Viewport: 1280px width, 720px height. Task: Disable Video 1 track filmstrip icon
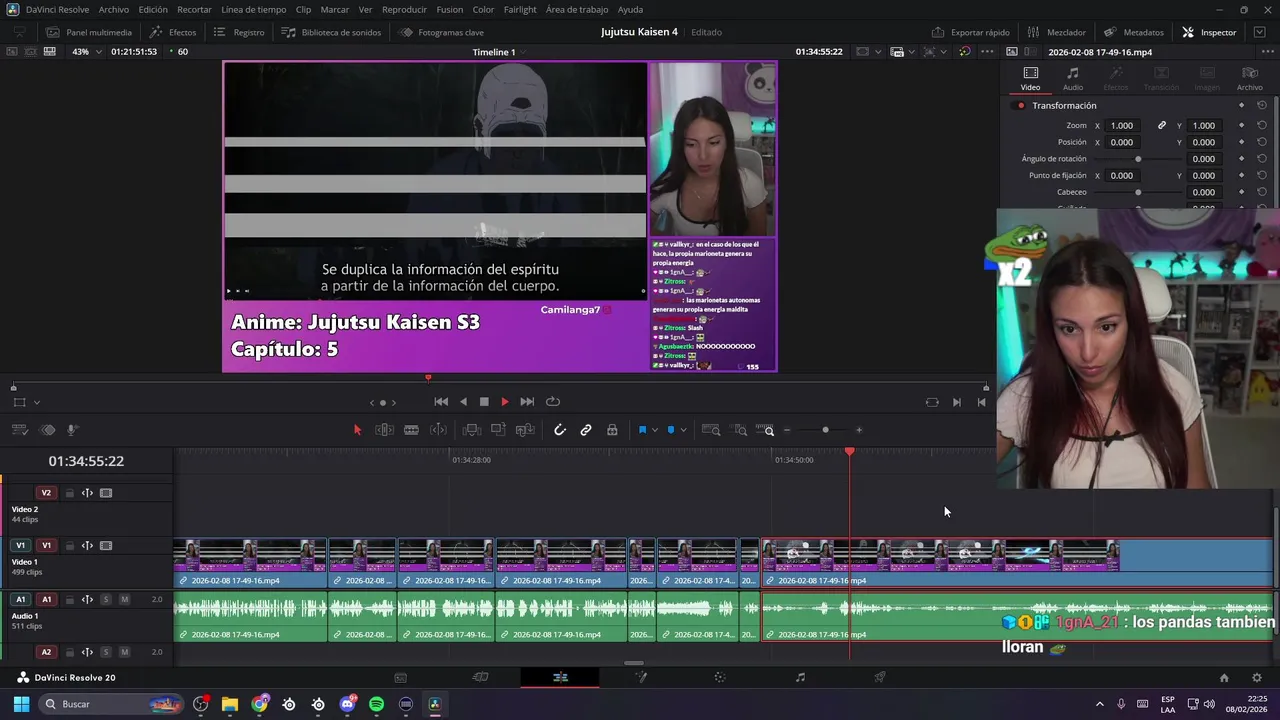click(106, 546)
